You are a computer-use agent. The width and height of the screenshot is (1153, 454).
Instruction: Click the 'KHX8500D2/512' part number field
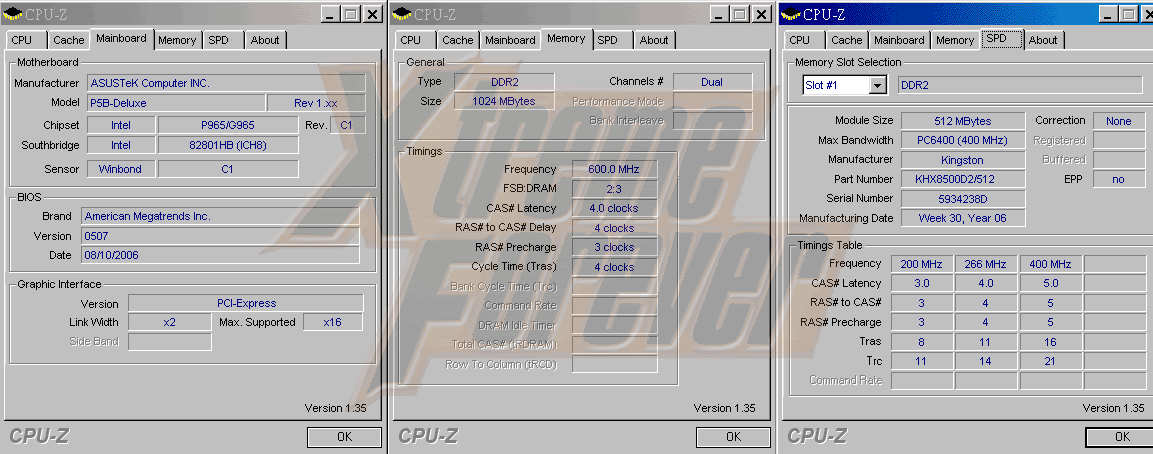(963, 179)
